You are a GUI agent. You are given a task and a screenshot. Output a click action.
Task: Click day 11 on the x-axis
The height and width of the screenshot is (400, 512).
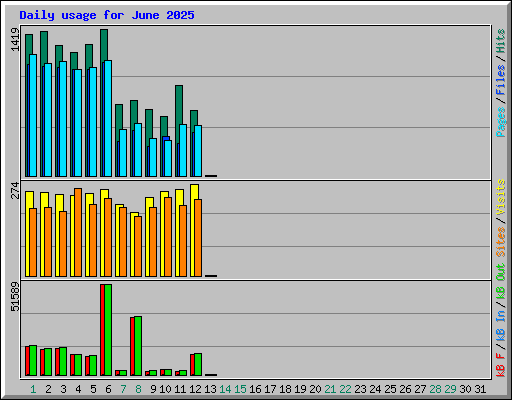point(180,389)
